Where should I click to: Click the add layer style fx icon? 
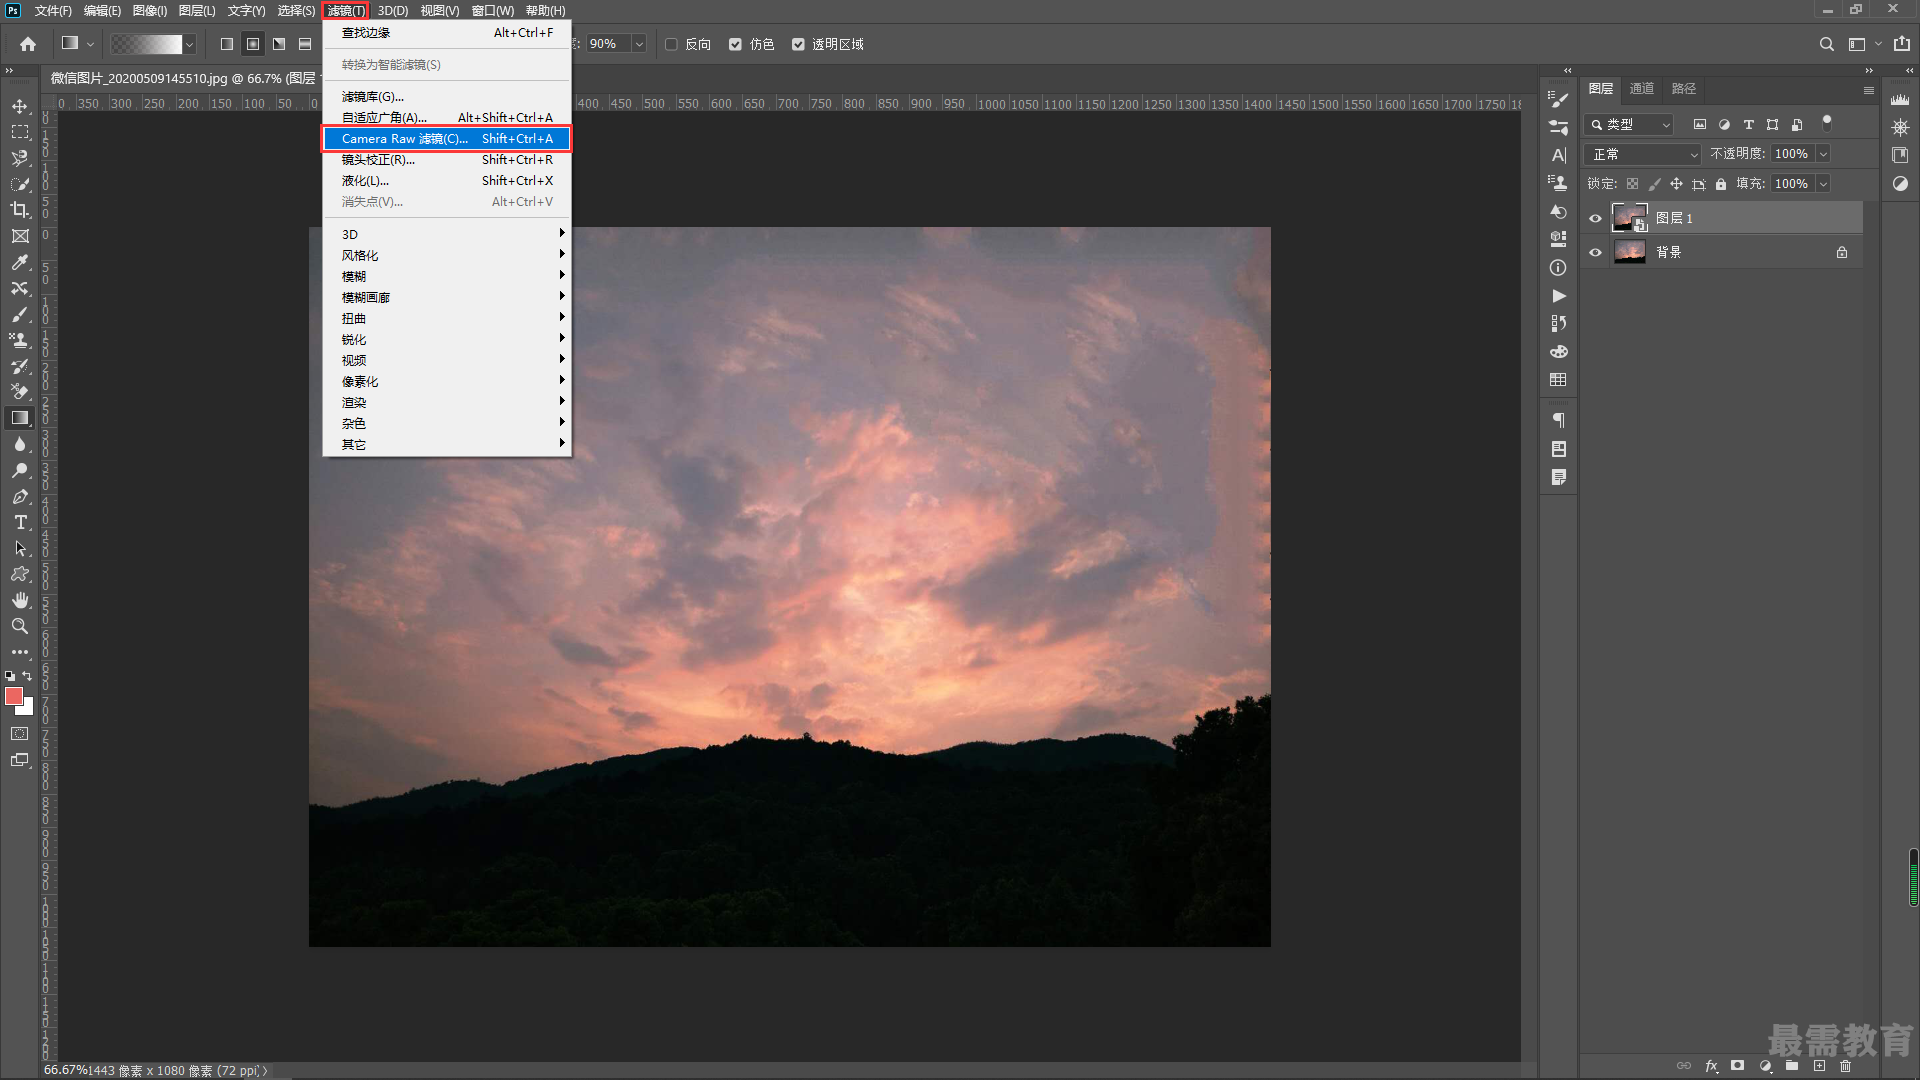[x=1711, y=1066]
